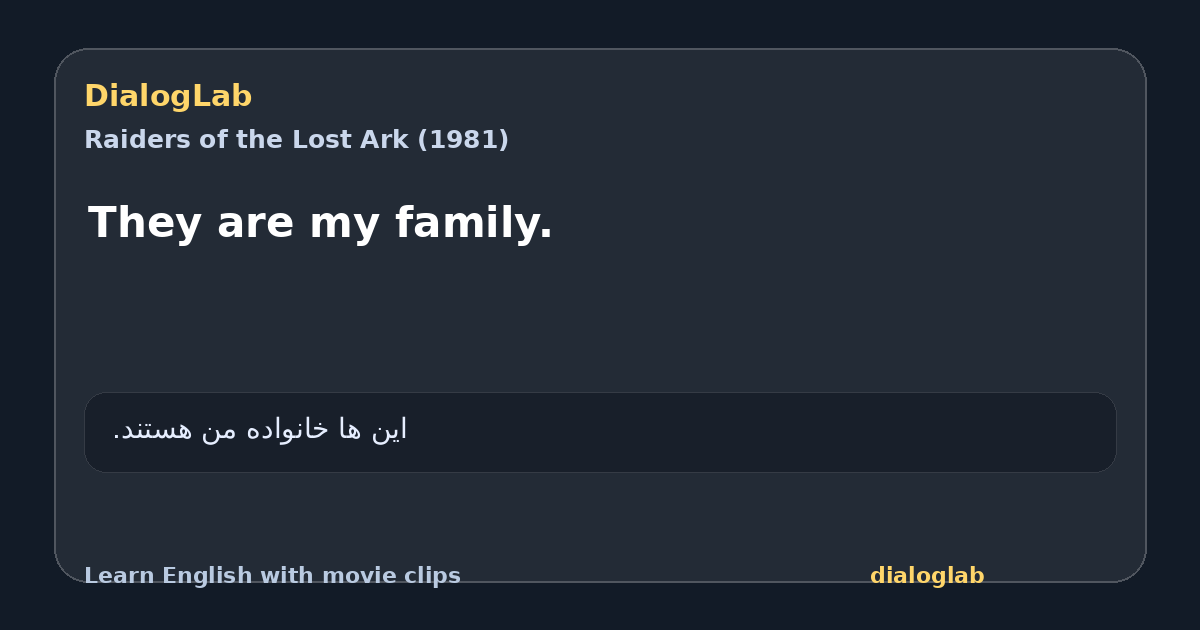Viewport: 1200px width, 630px height.
Task: Select the Persian word خانواده
Action: [287, 429]
